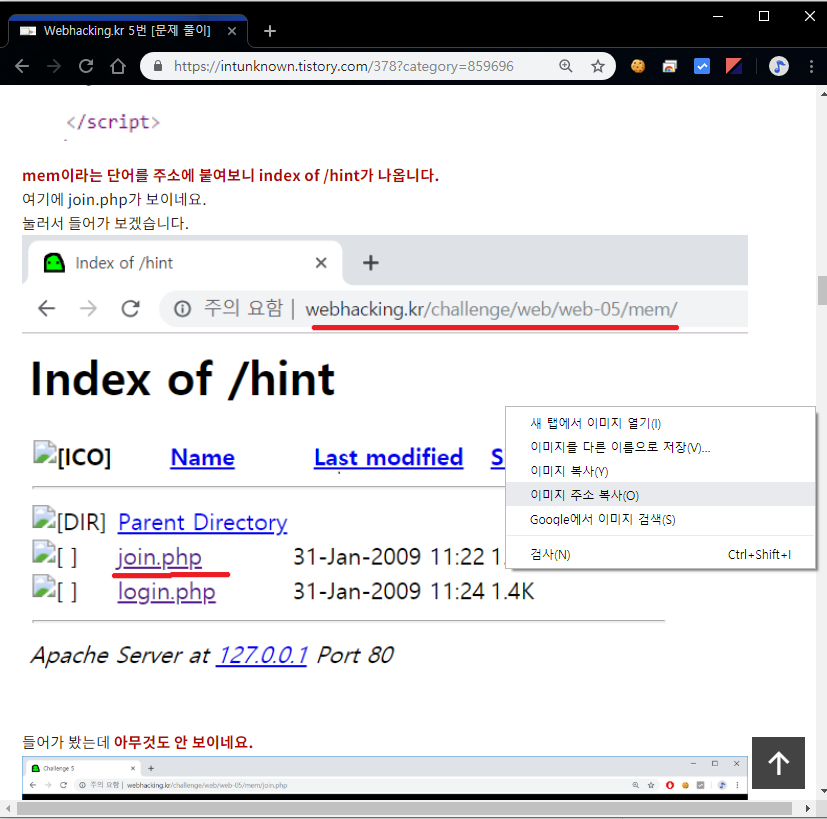827x819 pixels.
Task: Open the rainbow window extension icon
Action: coord(670,66)
